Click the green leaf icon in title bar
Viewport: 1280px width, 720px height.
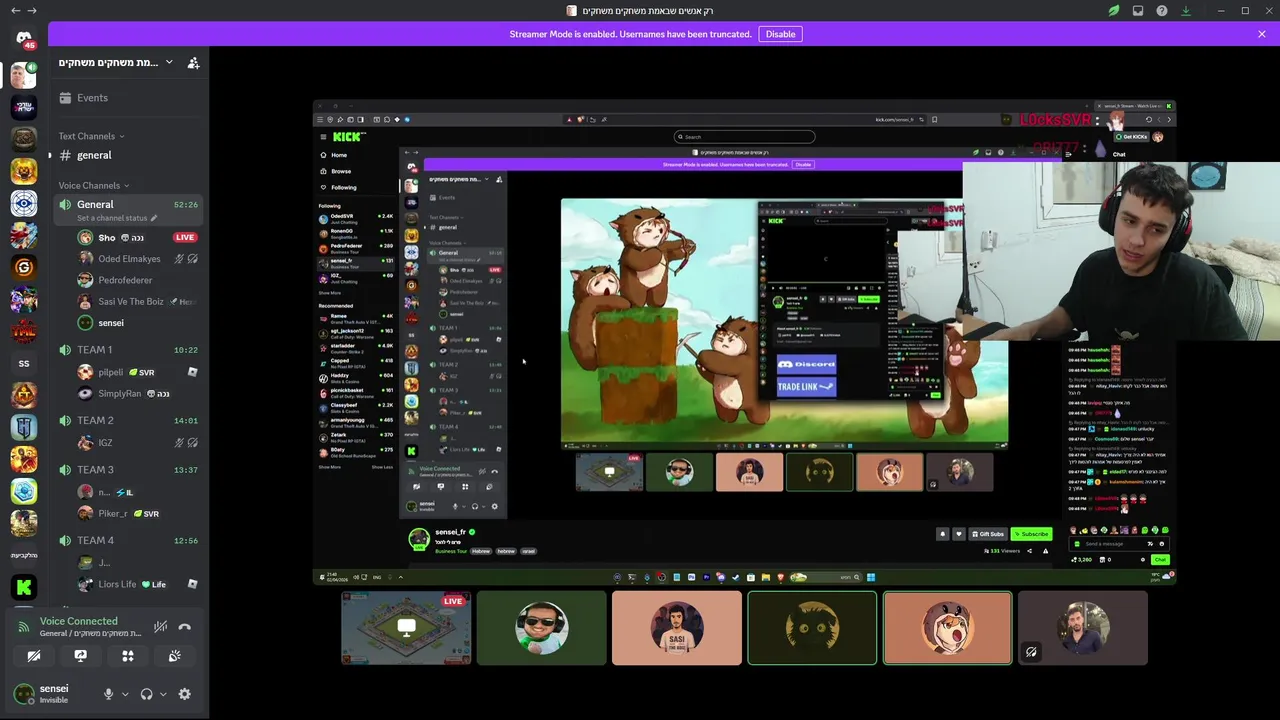(1113, 11)
